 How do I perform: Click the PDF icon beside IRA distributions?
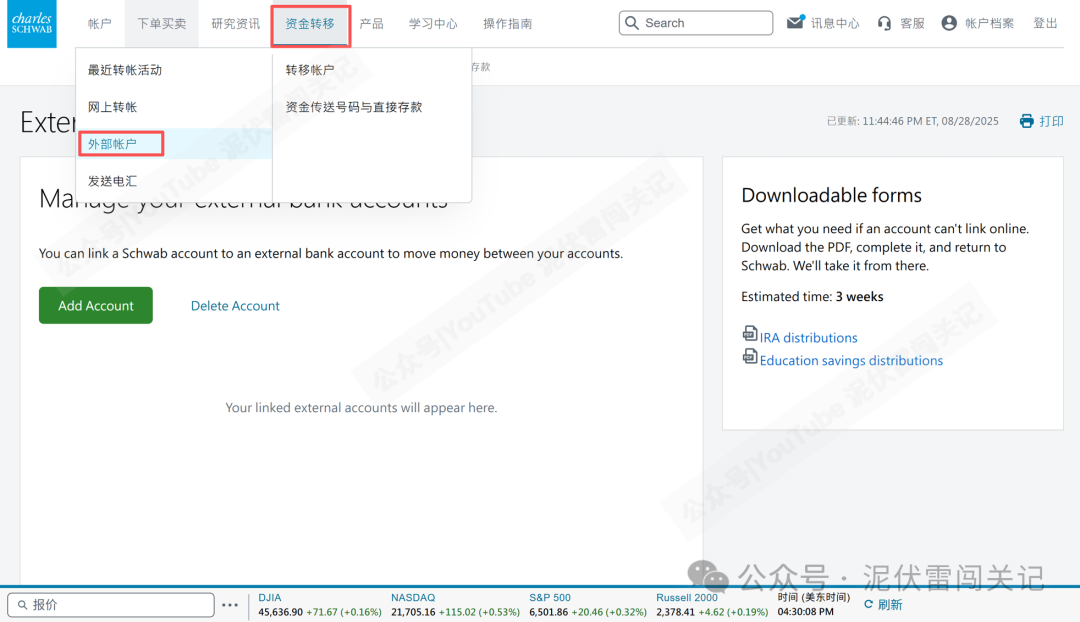(749, 333)
